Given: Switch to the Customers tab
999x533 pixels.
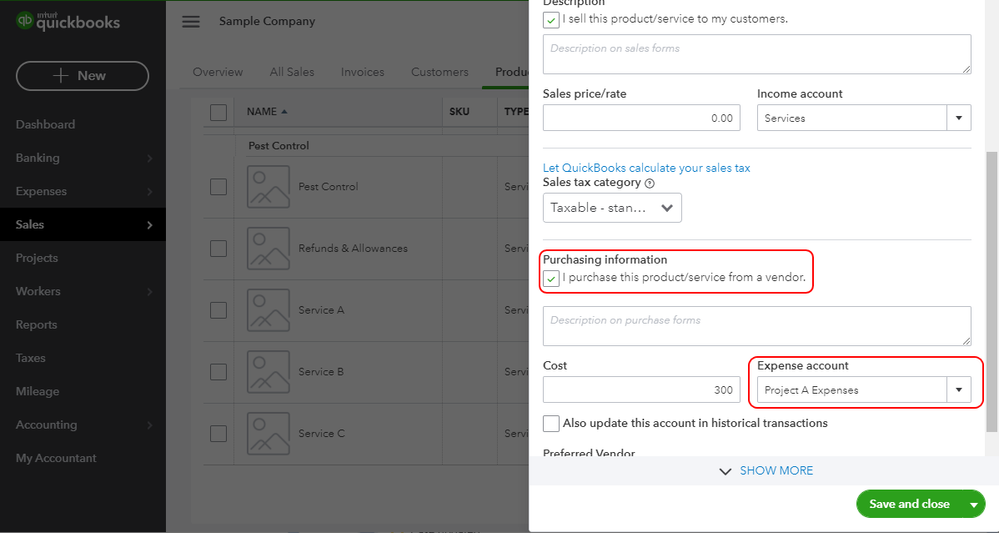Looking at the screenshot, I should (440, 72).
